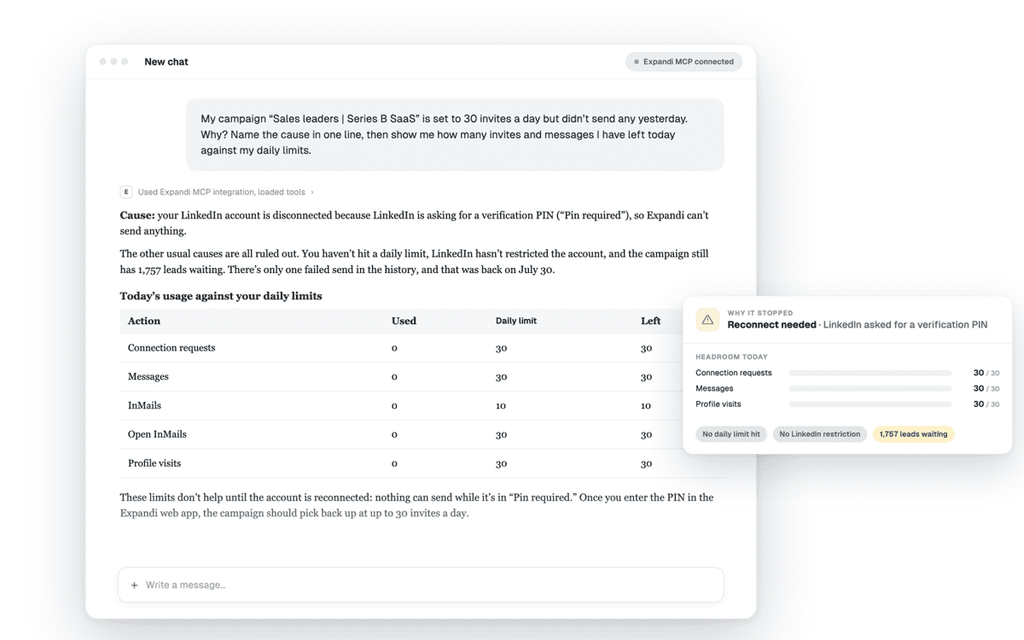
Task: Click the third window control dot
Action: click(x=125, y=61)
